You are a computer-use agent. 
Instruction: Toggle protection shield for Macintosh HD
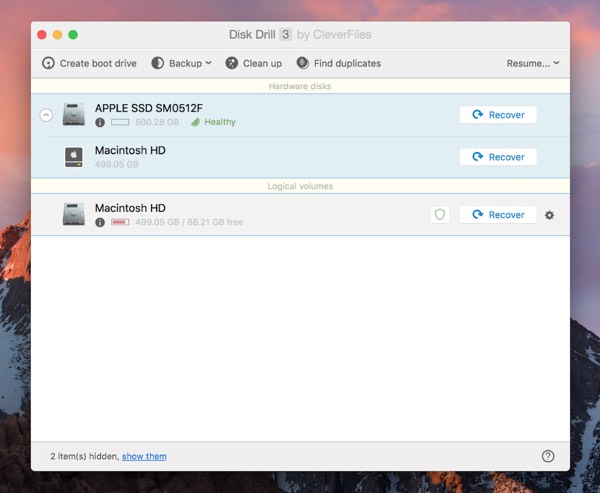point(440,215)
